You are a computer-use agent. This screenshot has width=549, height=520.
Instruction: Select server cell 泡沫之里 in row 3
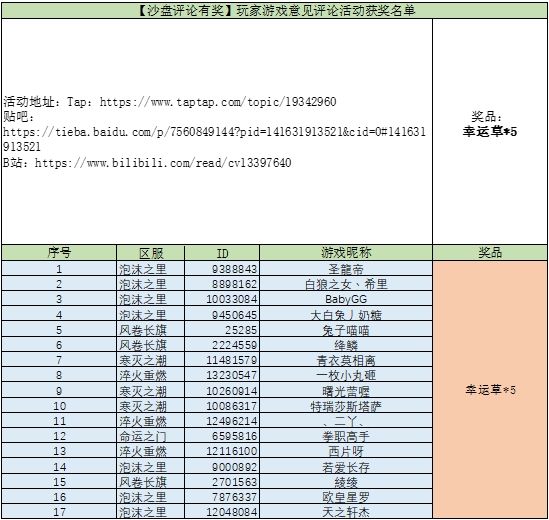pyautogui.click(x=151, y=299)
